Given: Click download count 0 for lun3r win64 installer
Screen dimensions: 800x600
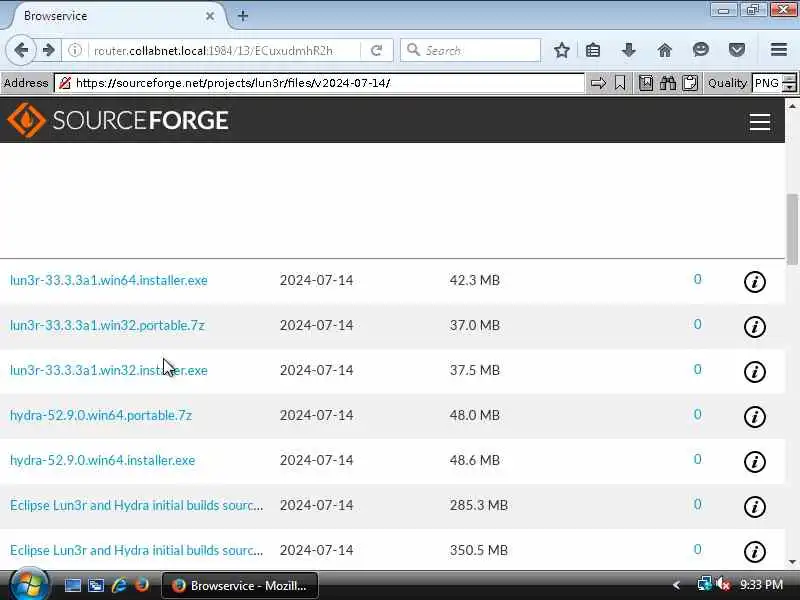Looking at the screenshot, I should 697,279.
